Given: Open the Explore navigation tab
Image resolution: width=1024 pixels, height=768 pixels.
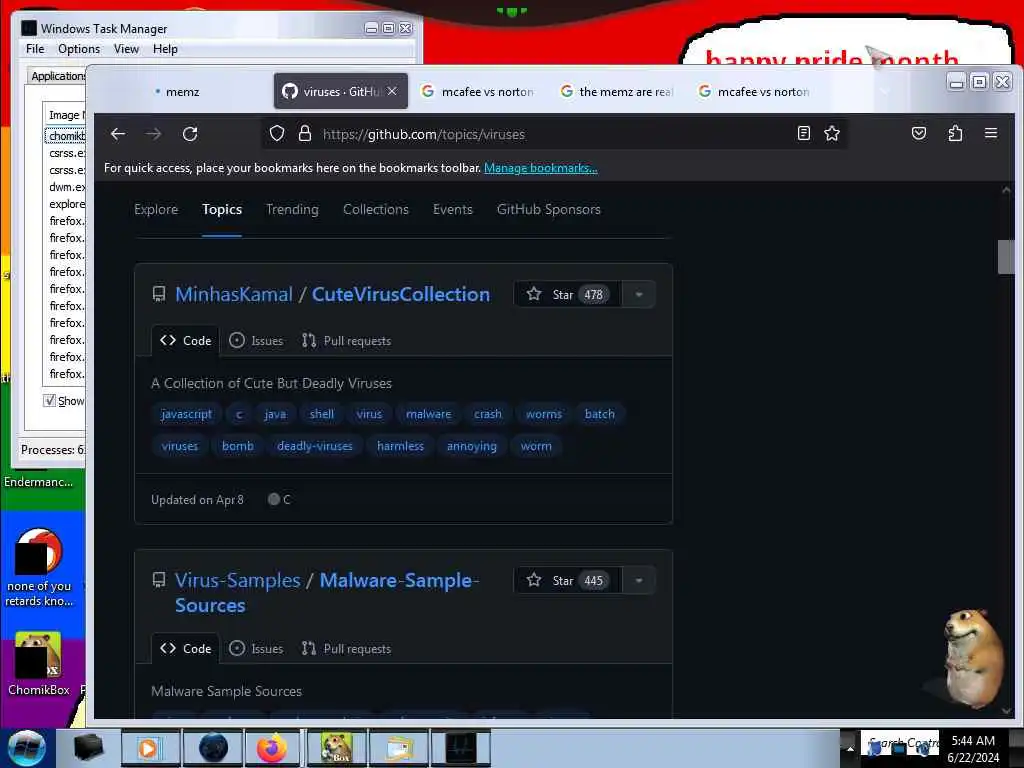Looking at the screenshot, I should pos(156,209).
